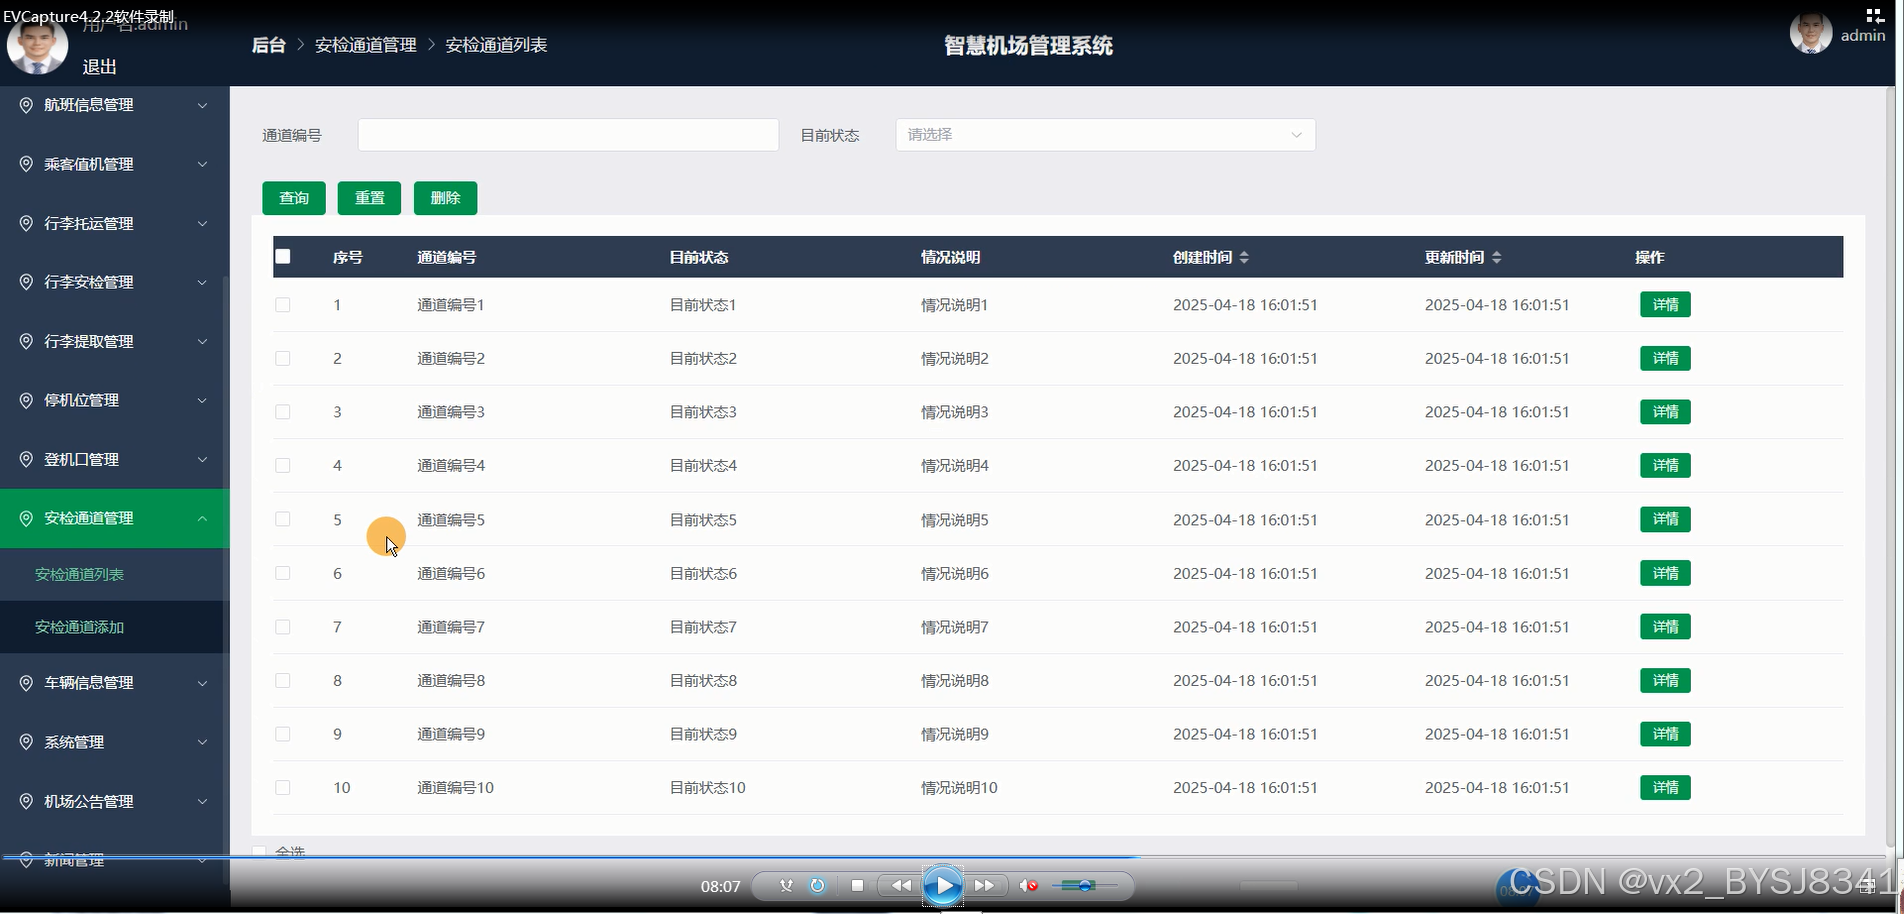Open 详情 for 通道编号10
Image resolution: width=1904 pixels, height=914 pixels.
[1665, 787]
